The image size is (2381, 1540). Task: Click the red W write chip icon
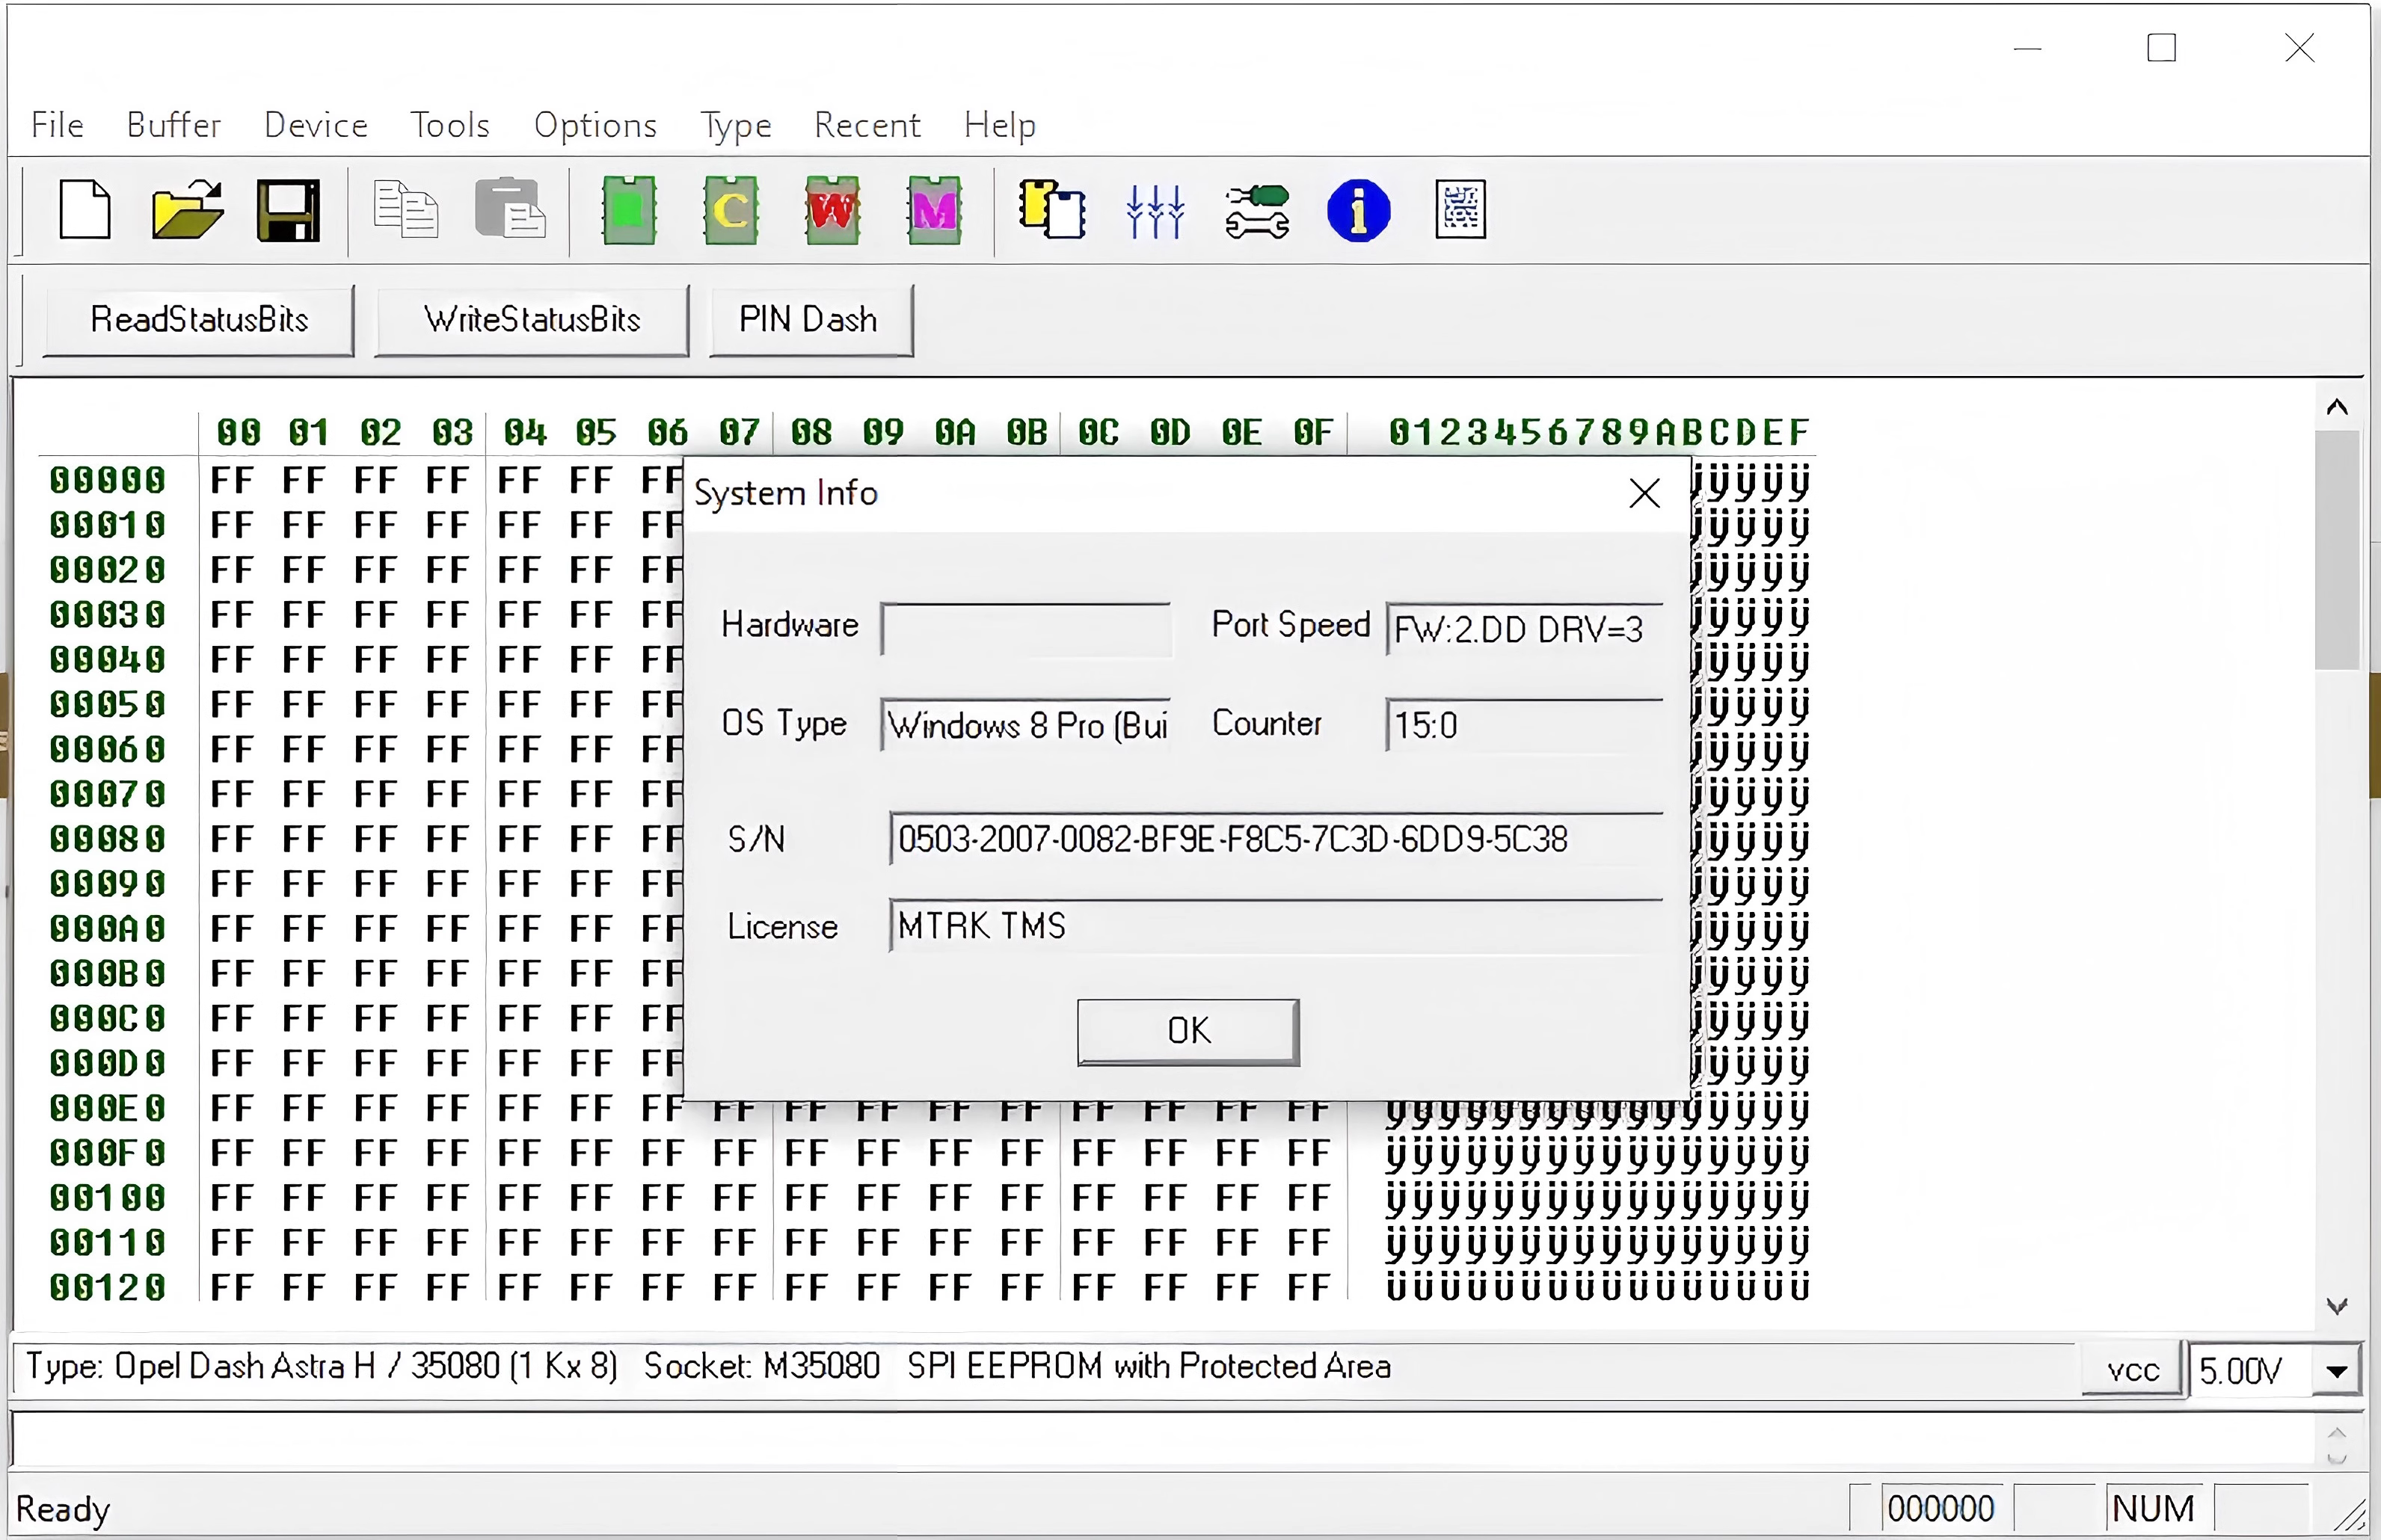tap(832, 210)
